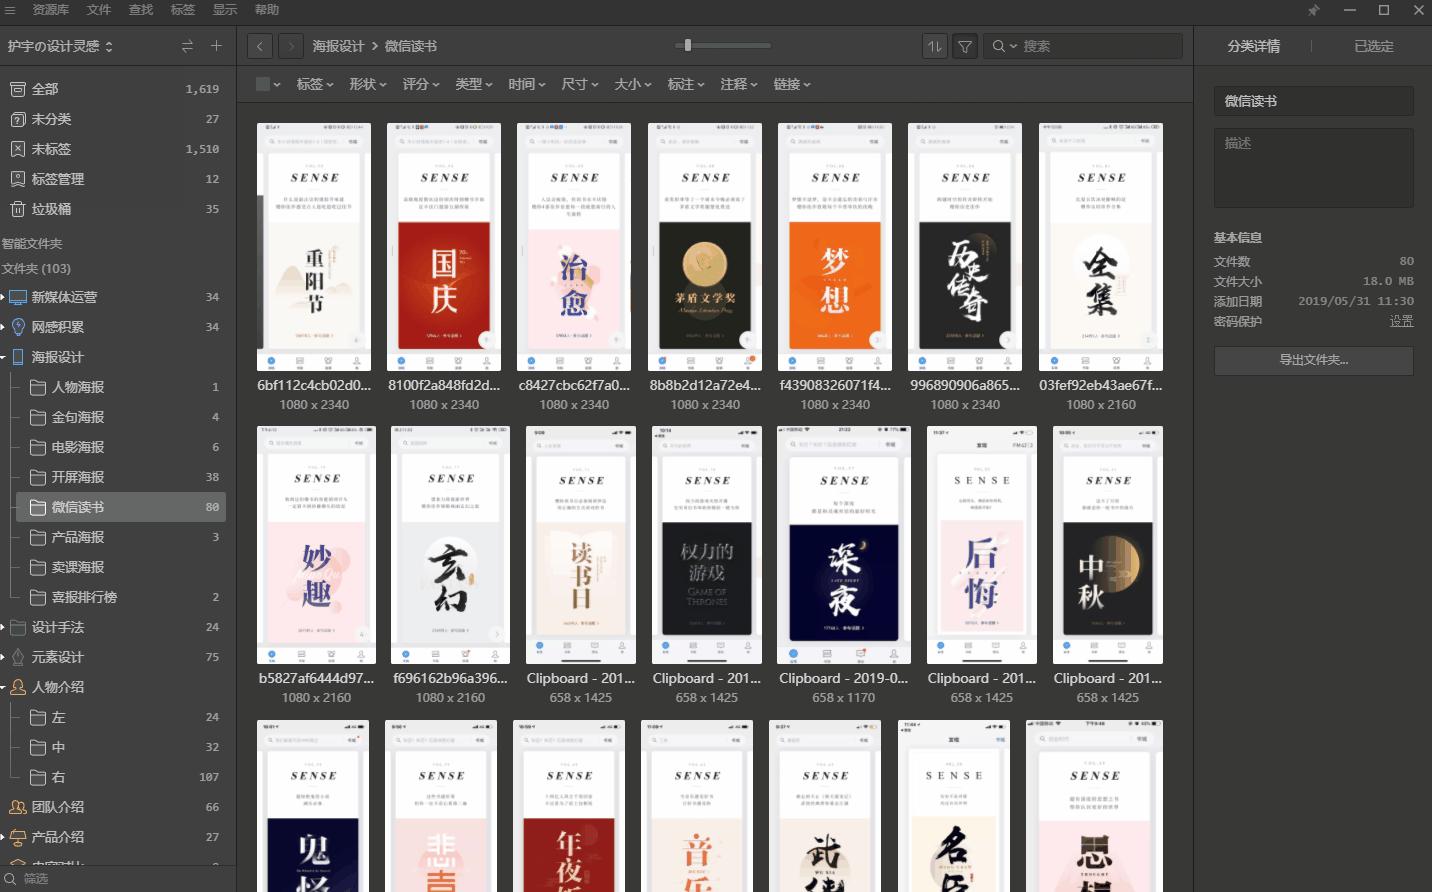Click the 元素设计 folder icon
1432x892 pixels.
(x=17, y=657)
